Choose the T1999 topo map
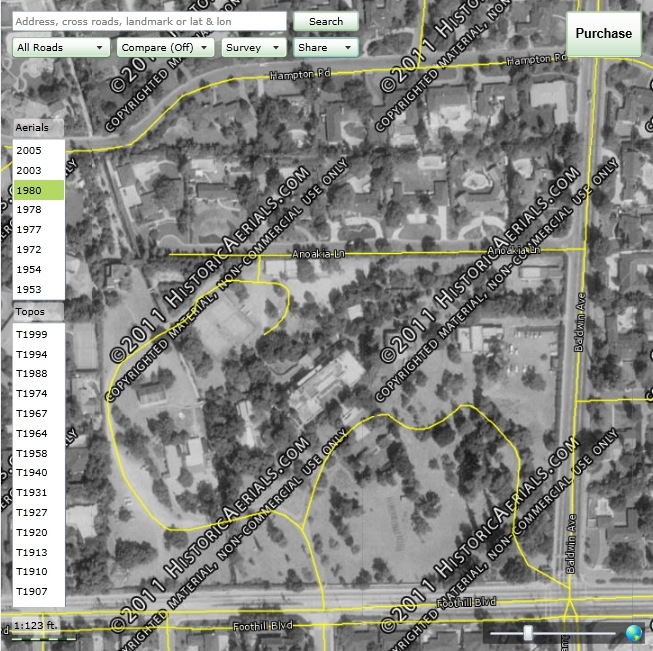The width and height of the screenshot is (653, 651). point(39,334)
